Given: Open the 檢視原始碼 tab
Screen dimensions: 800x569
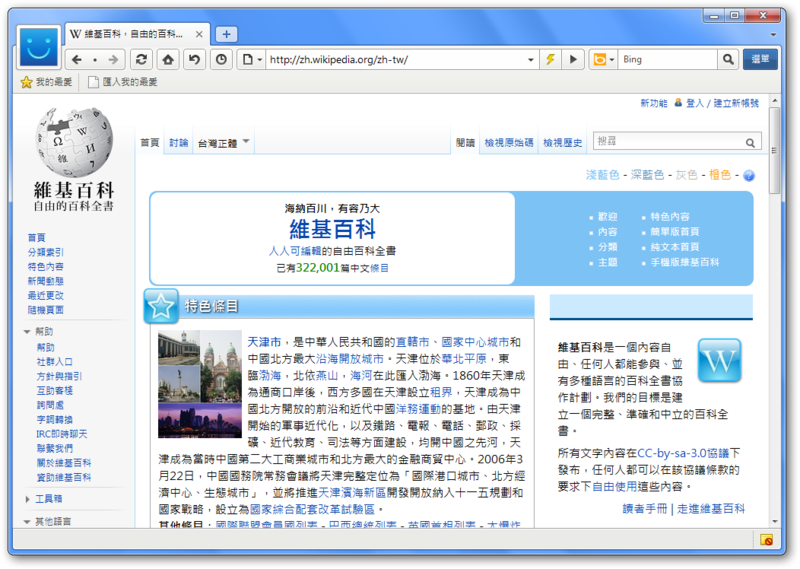Looking at the screenshot, I should 509,143.
